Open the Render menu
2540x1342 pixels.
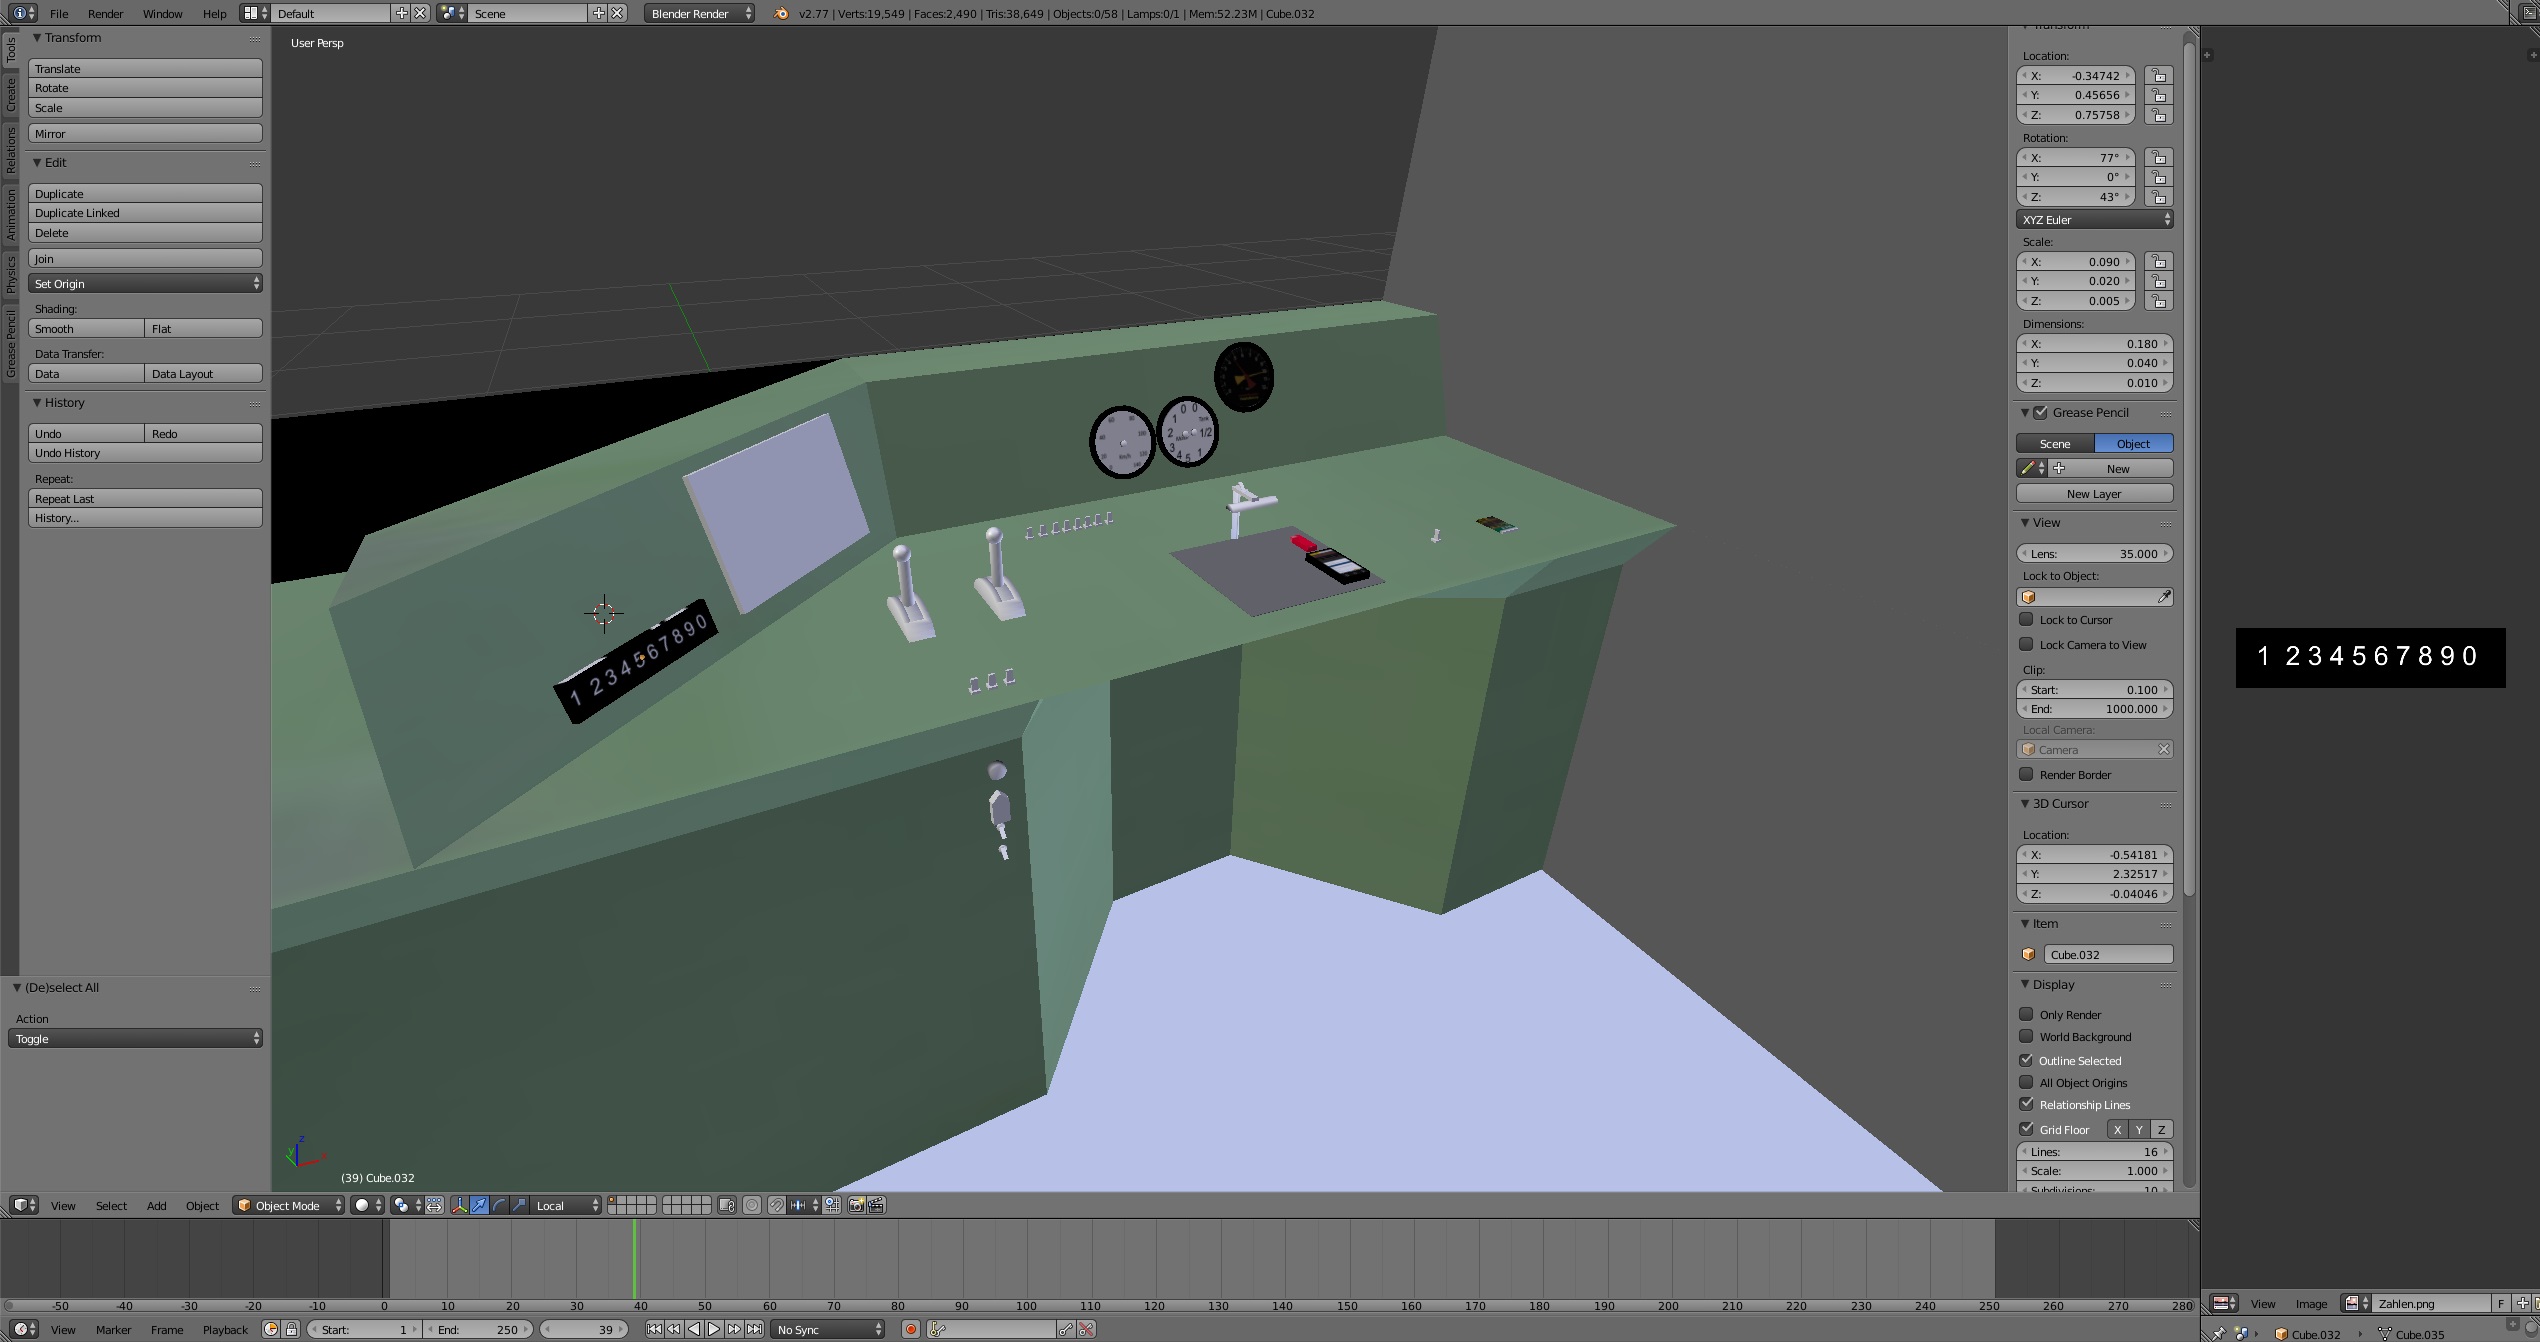(105, 14)
